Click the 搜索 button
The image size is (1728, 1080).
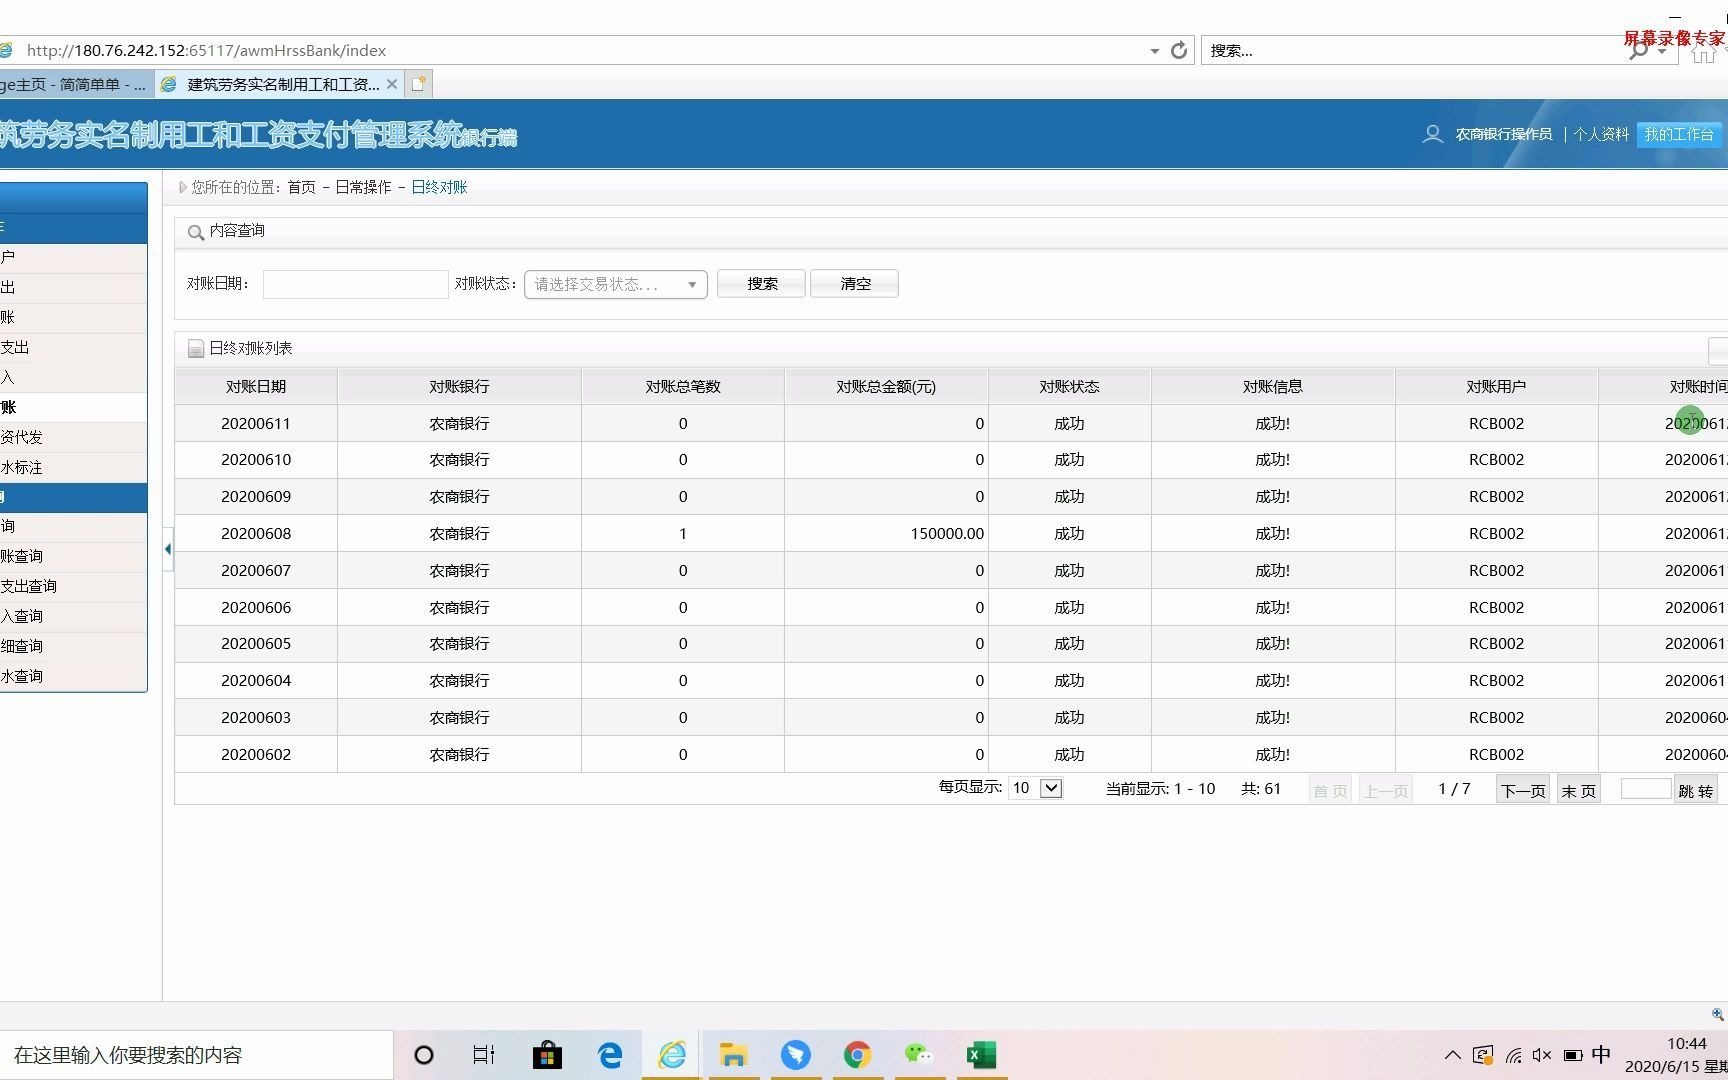[x=761, y=284]
